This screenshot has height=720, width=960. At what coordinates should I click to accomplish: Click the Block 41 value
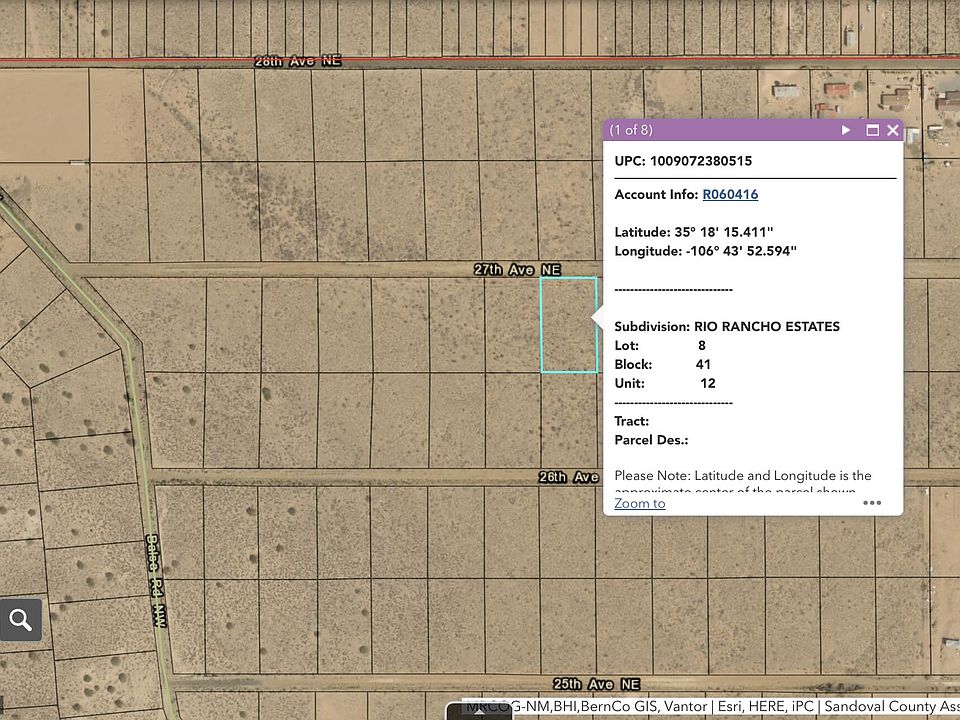(703, 364)
